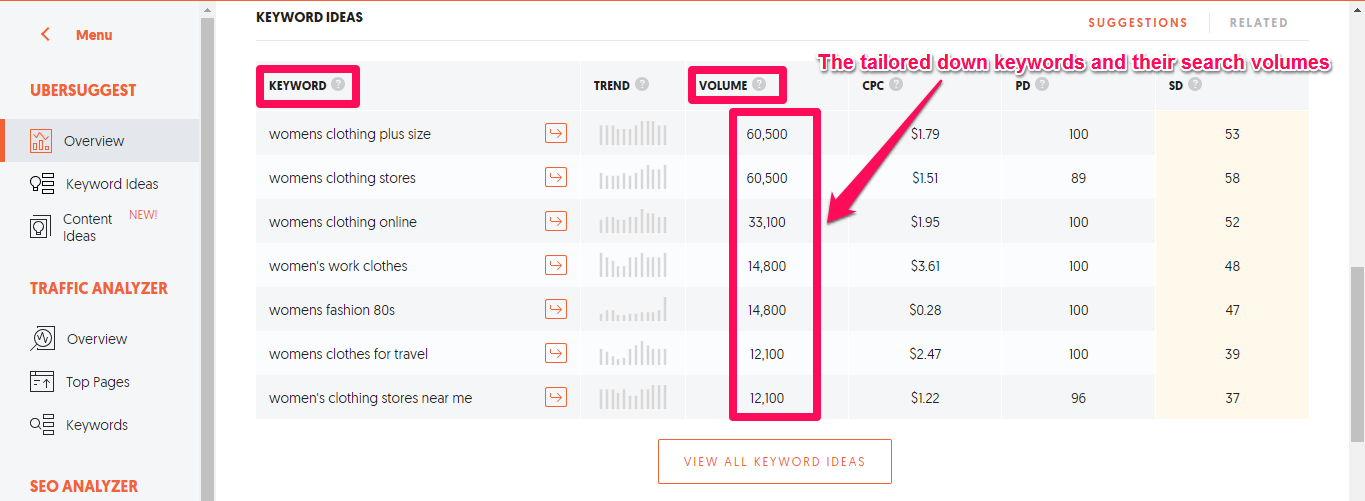
Task: Select Top Pages in sidebar menu
Action: (x=98, y=382)
